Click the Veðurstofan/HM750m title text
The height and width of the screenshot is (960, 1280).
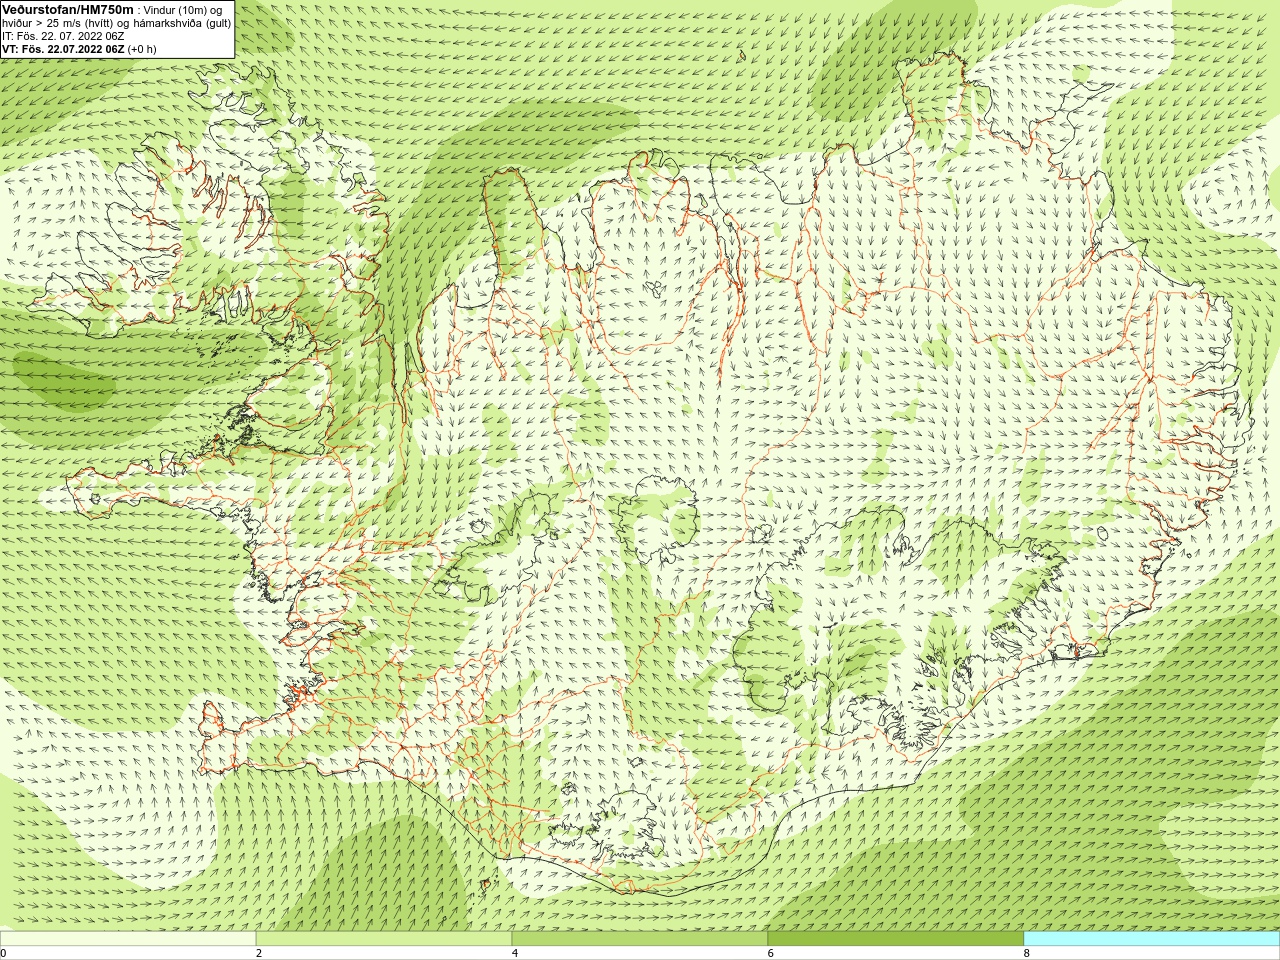tap(68, 9)
